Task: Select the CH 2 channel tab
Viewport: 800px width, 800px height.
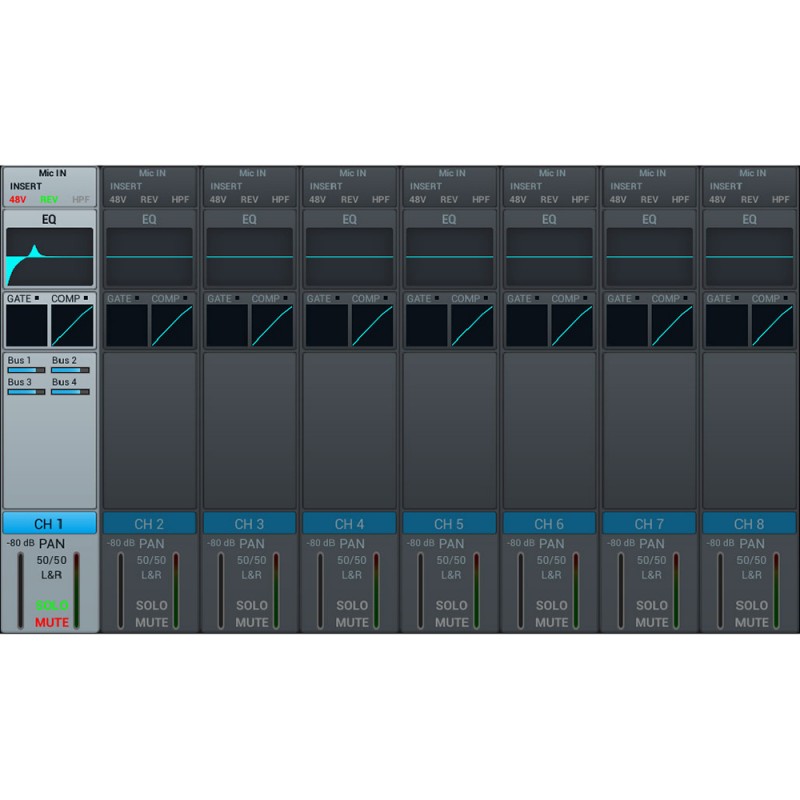Action: [149, 523]
